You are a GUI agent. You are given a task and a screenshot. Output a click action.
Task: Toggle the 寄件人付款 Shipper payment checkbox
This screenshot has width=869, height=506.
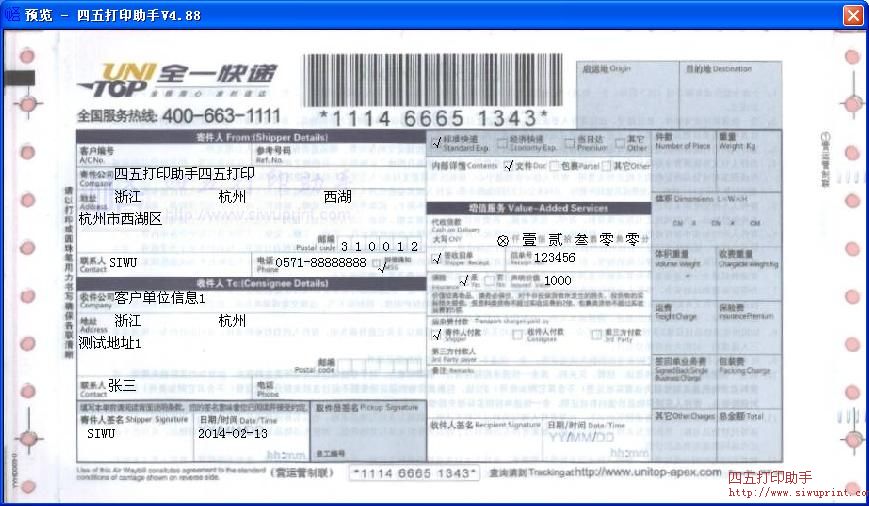point(437,334)
